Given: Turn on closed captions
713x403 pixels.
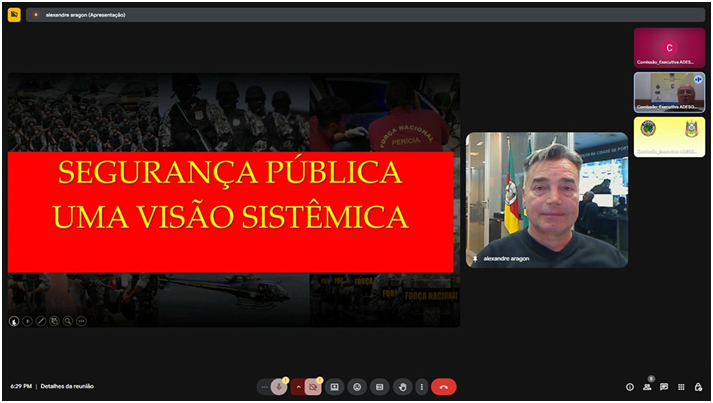Looking at the screenshot, I should point(379,387).
